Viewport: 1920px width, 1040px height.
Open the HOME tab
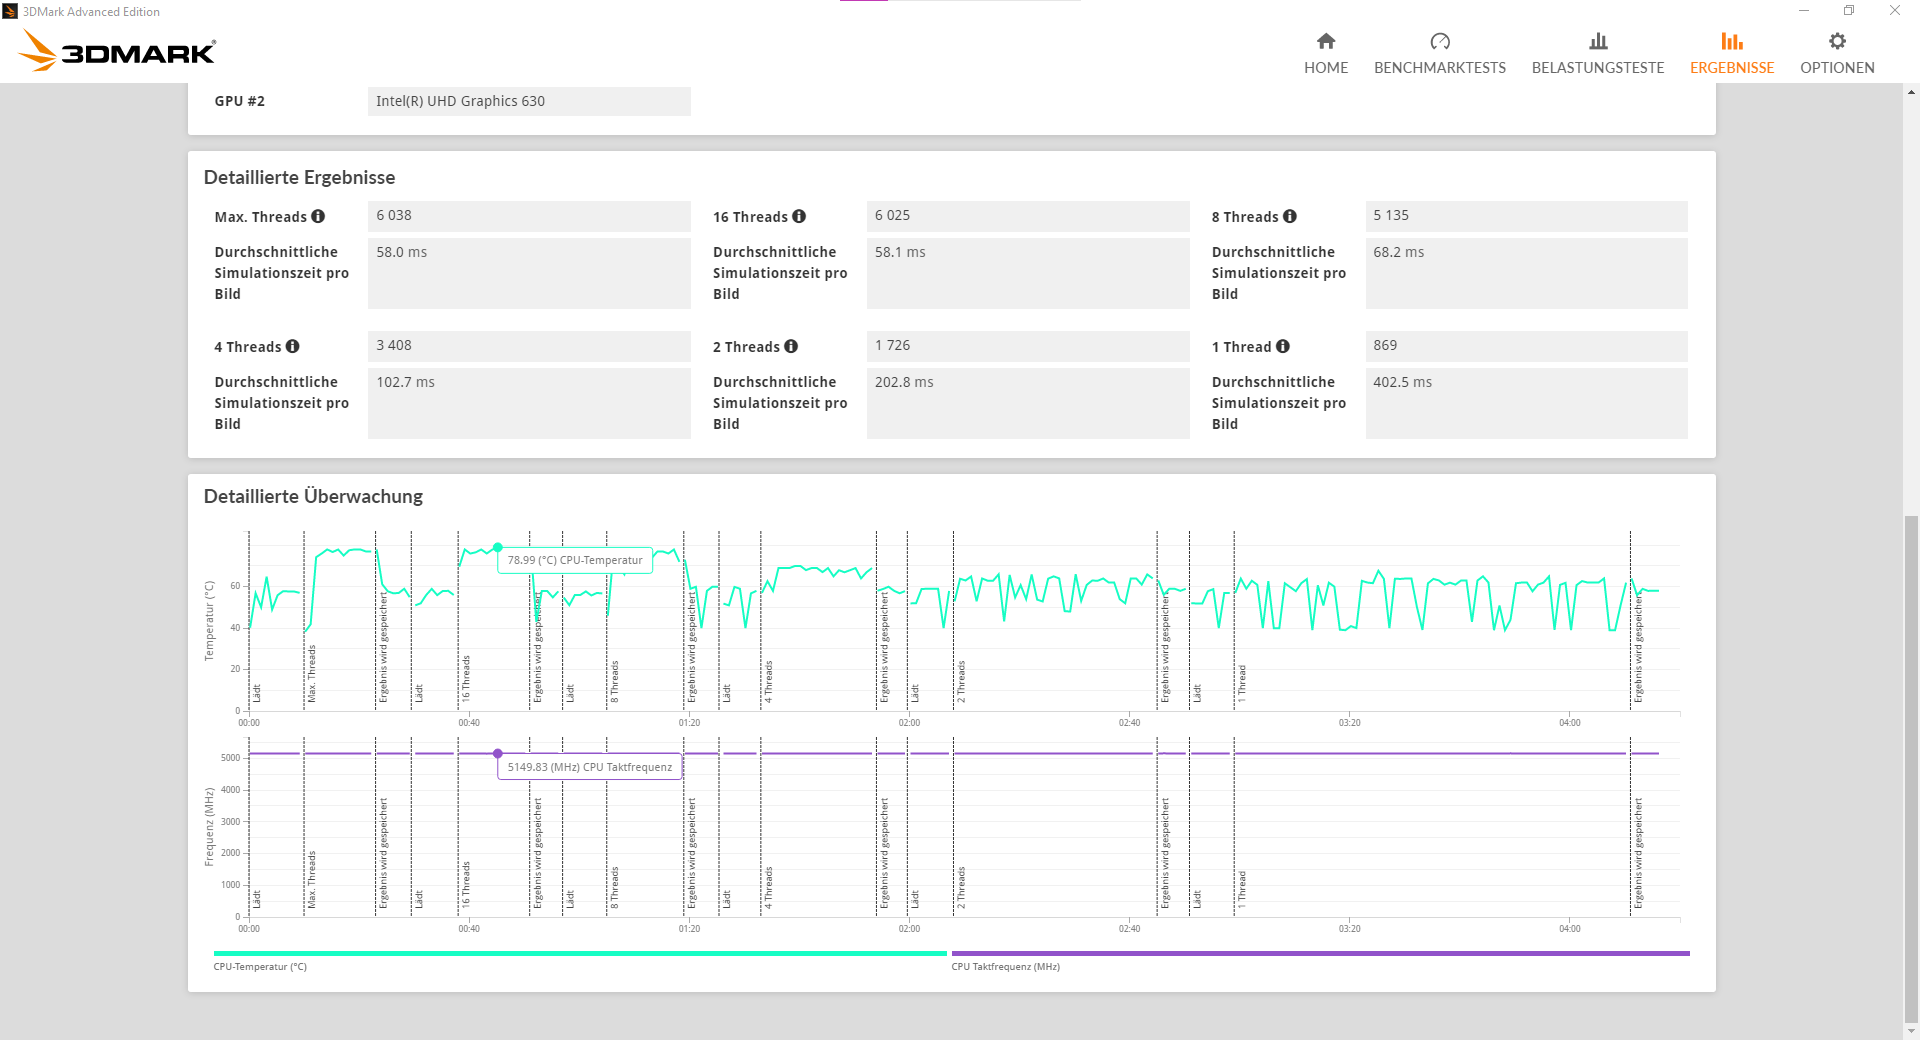(x=1326, y=54)
